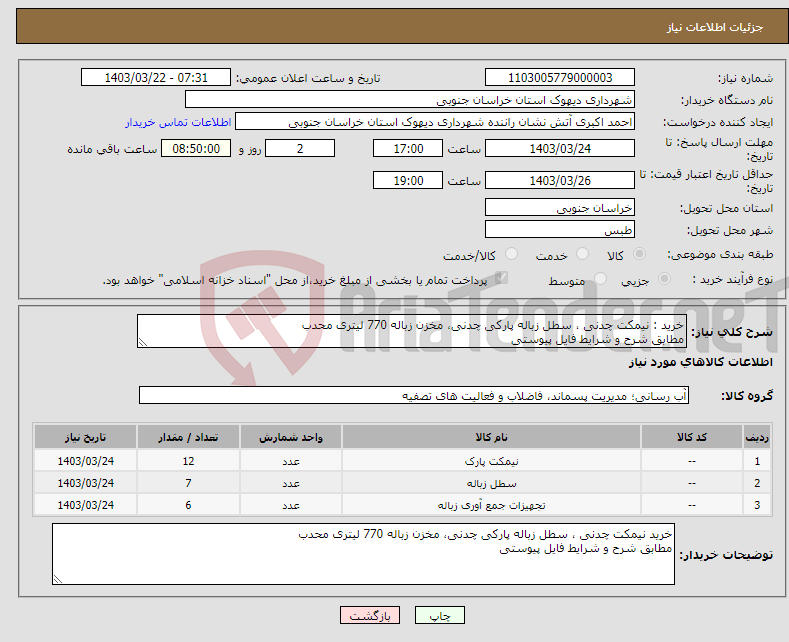789x642 pixels.
Task: Select the کالا radio button
Action: pos(639,254)
